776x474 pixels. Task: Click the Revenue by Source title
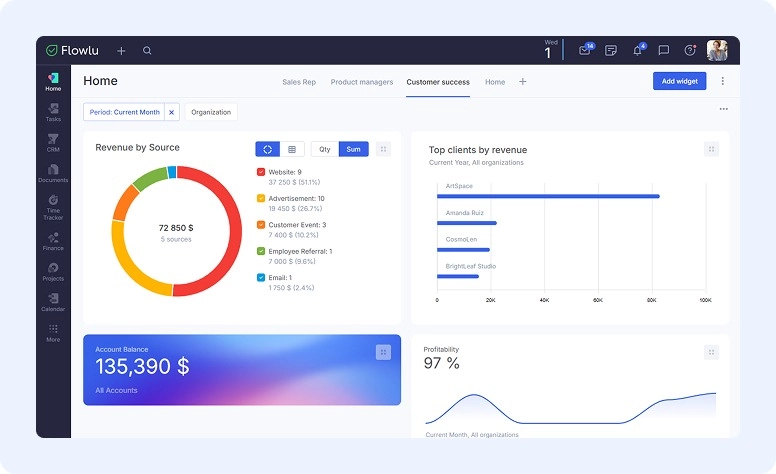pyautogui.click(x=137, y=147)
